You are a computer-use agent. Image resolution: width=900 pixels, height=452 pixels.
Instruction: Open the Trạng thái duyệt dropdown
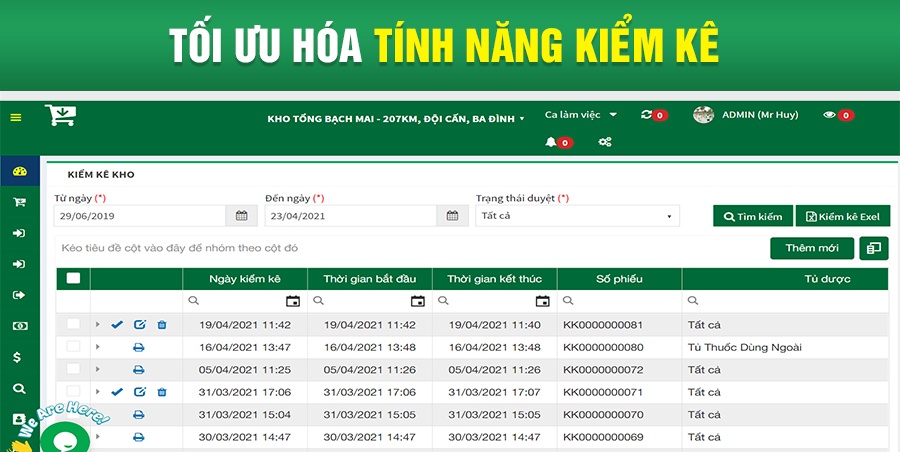(577, 216)
